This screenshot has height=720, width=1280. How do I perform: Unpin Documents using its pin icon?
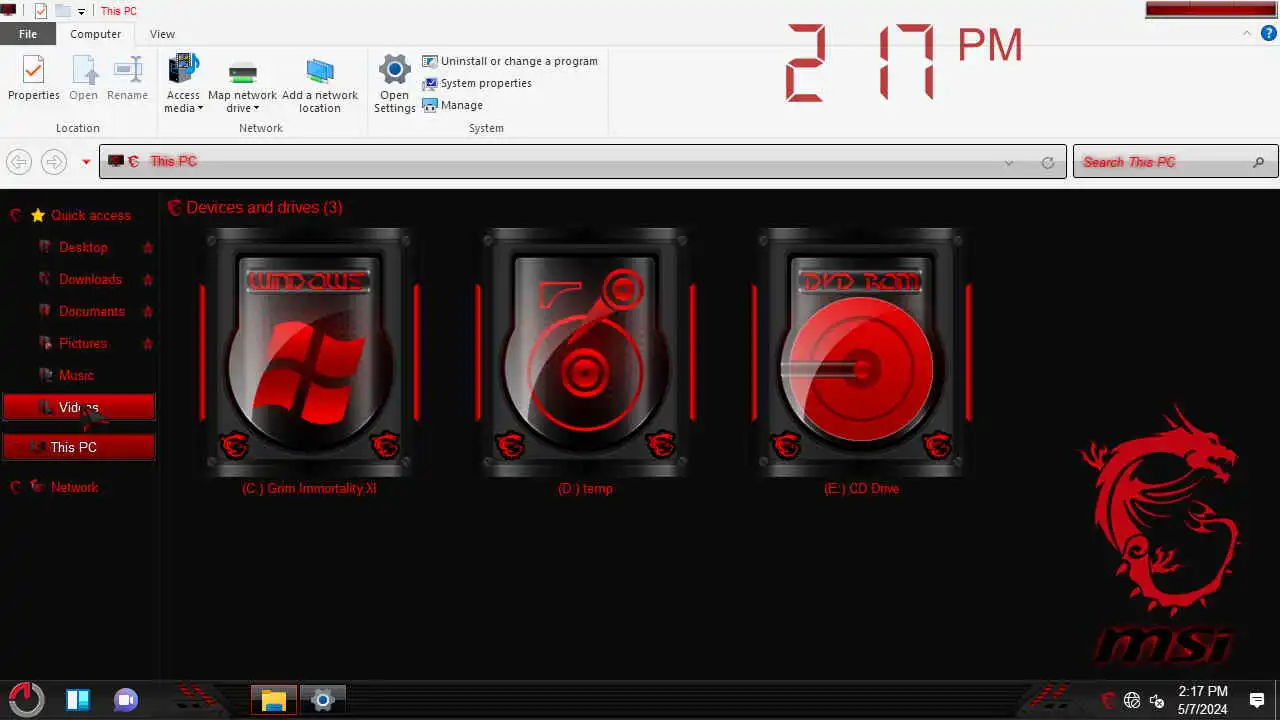tap(148, 311)
